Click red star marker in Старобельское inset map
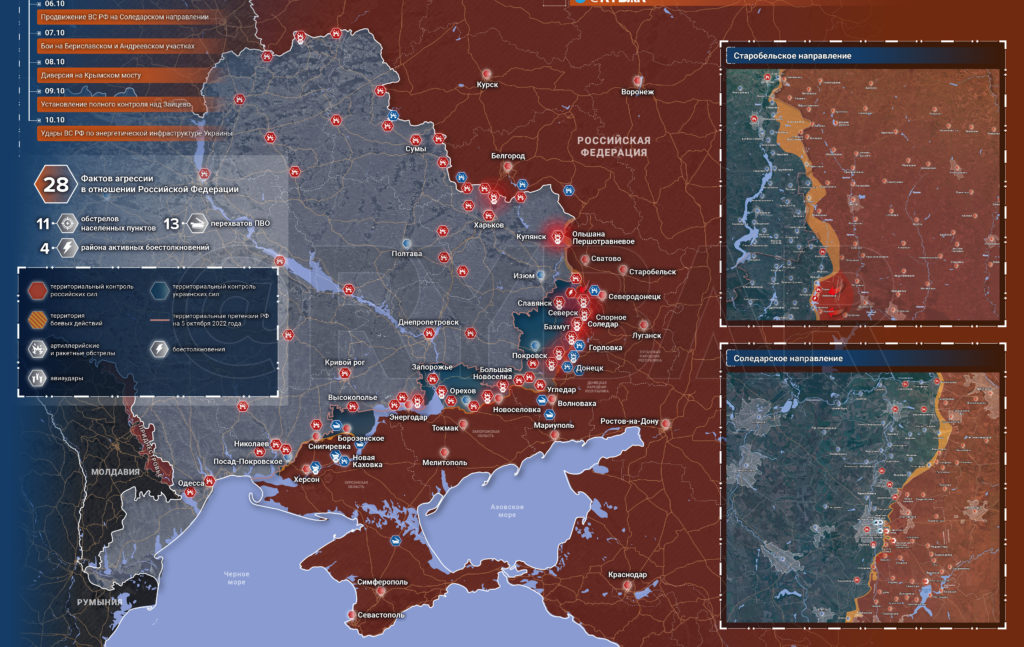 (x=833, y=291)
